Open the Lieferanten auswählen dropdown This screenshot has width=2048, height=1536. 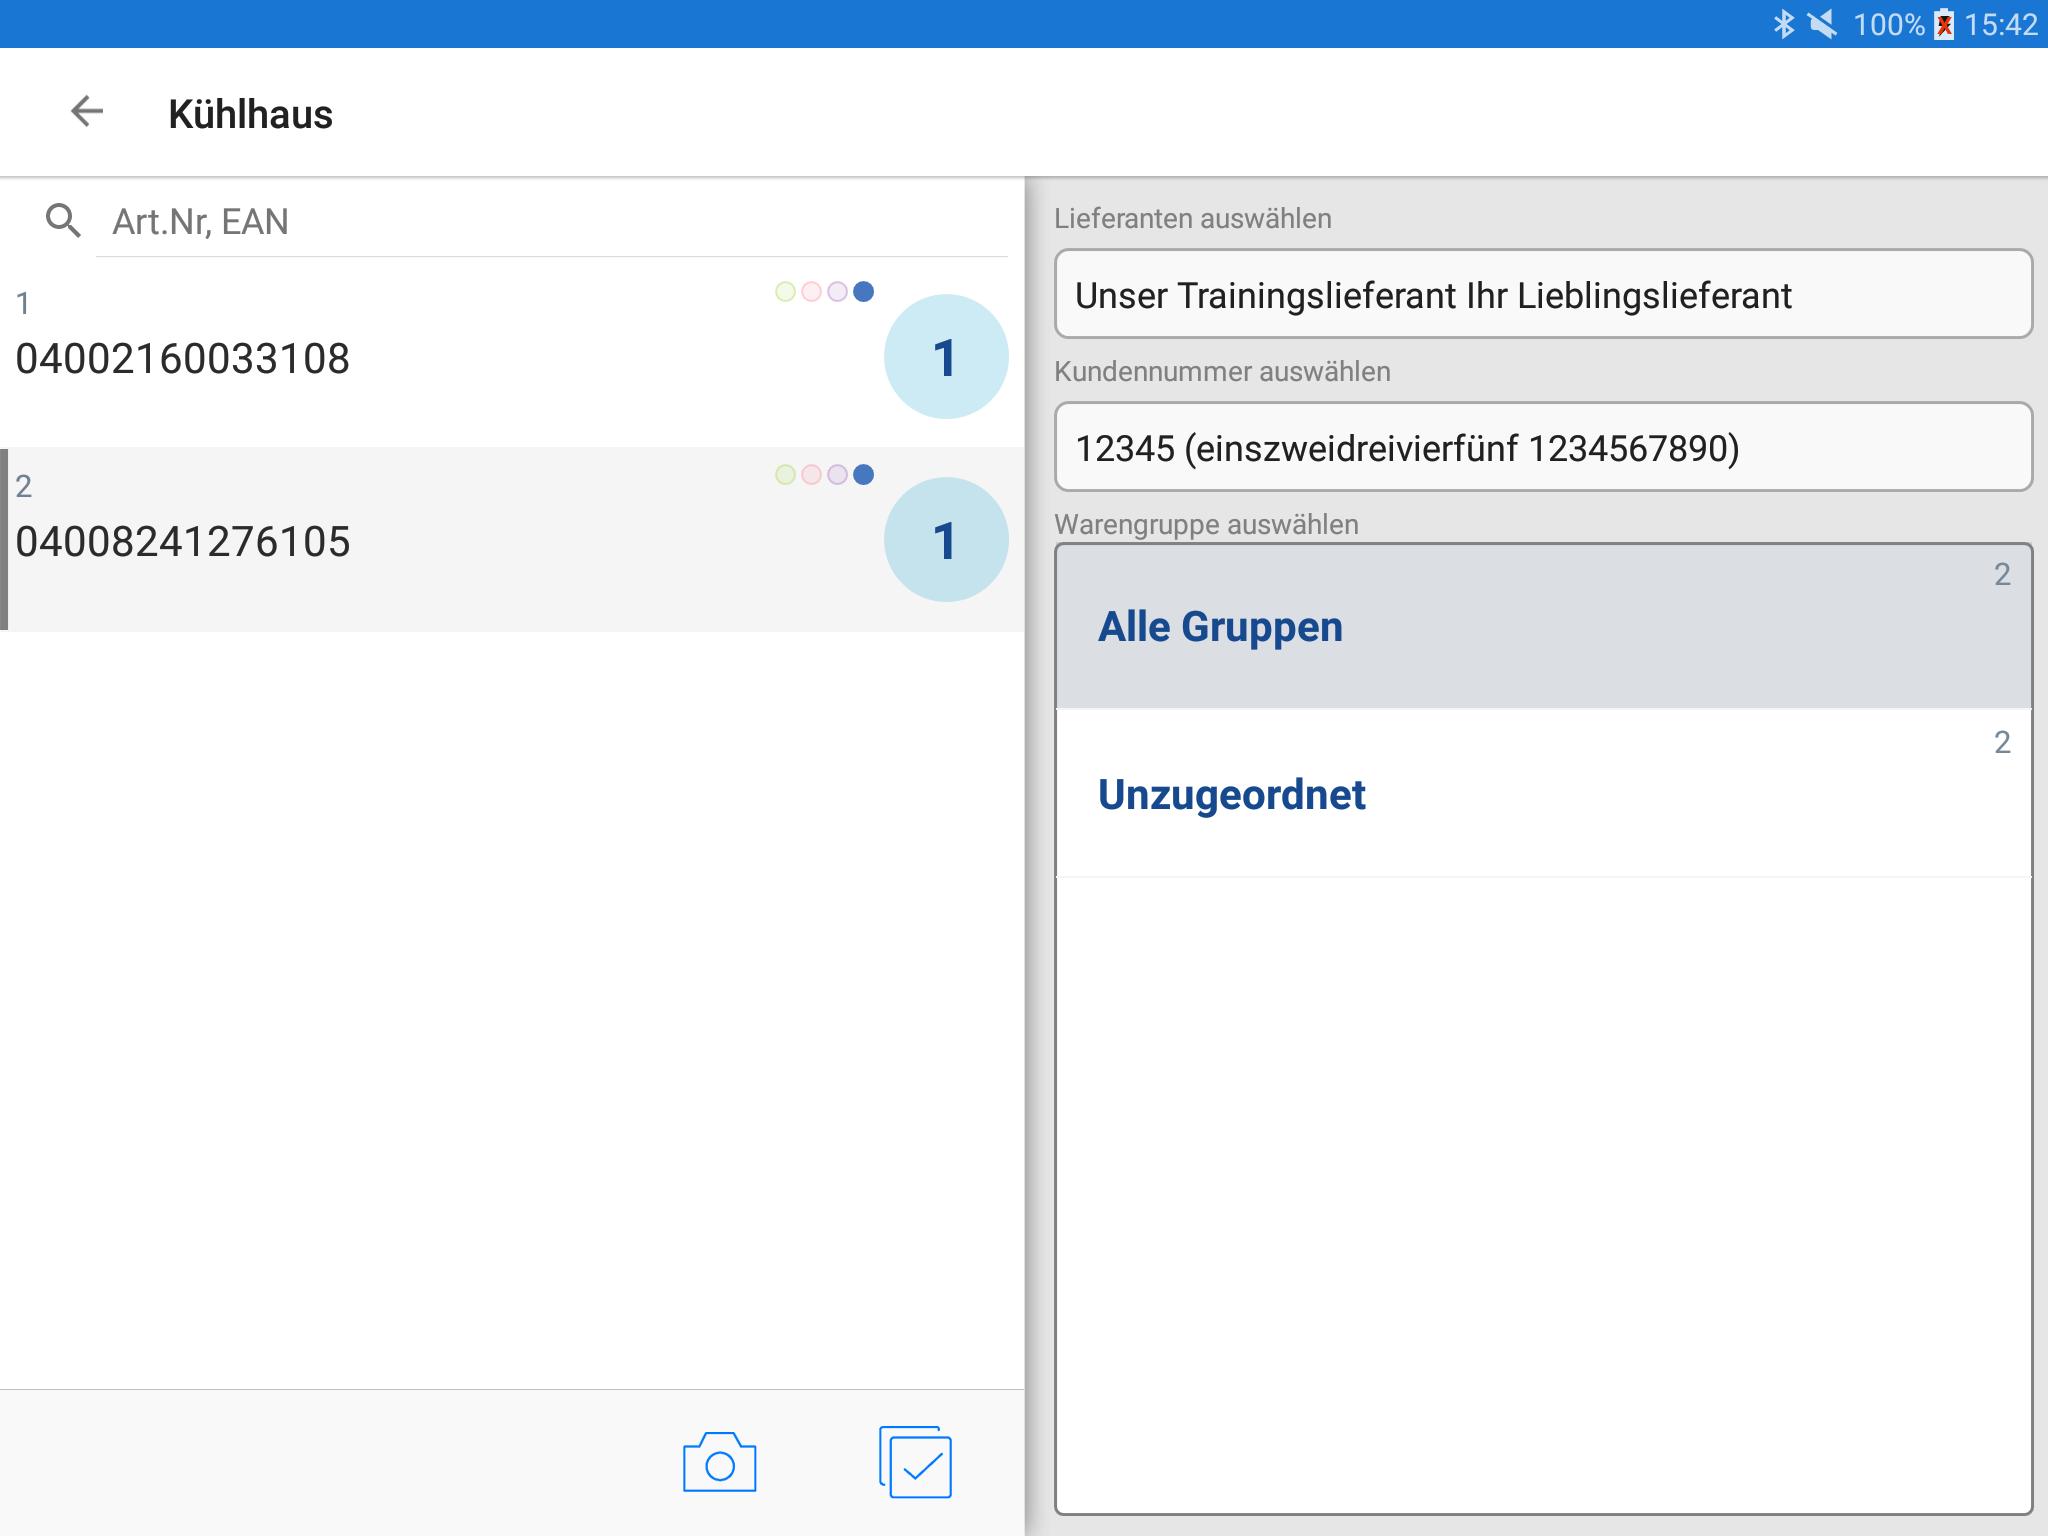[1542, 295]
